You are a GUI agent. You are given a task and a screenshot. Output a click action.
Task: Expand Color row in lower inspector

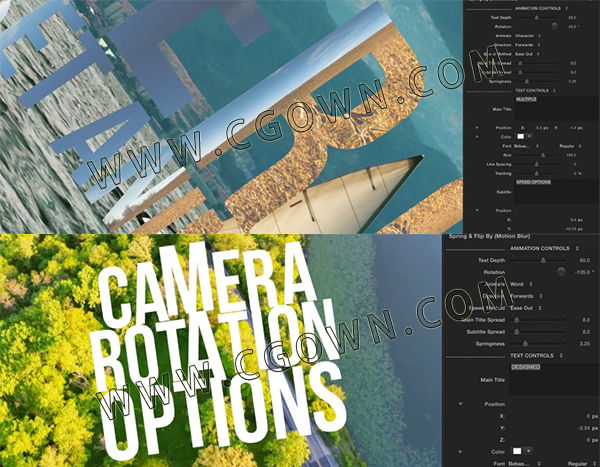click(460, 451)
